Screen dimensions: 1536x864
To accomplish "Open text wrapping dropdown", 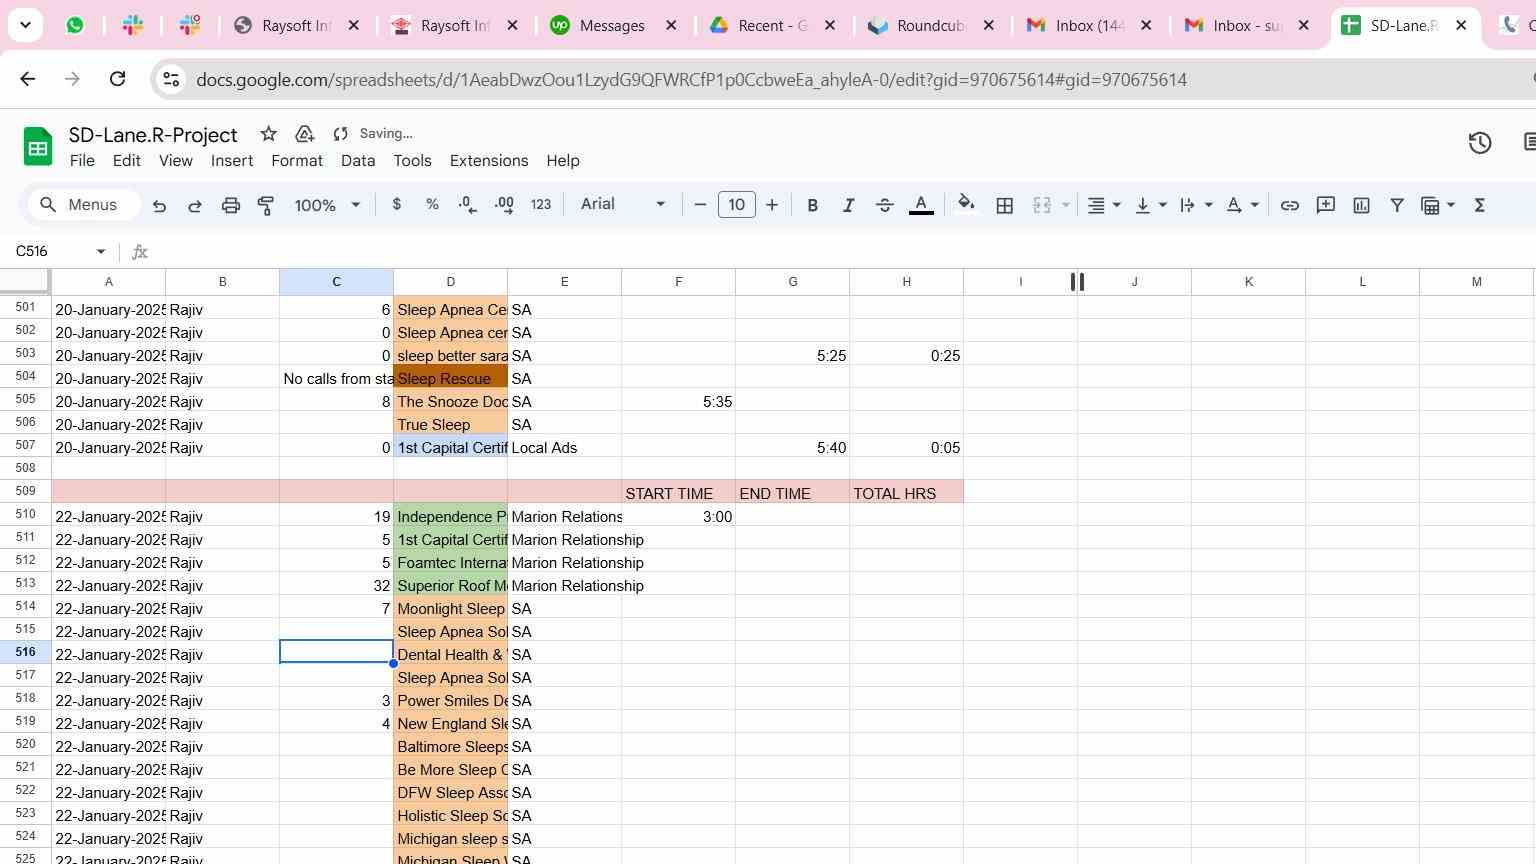I will pos(1196,205).
